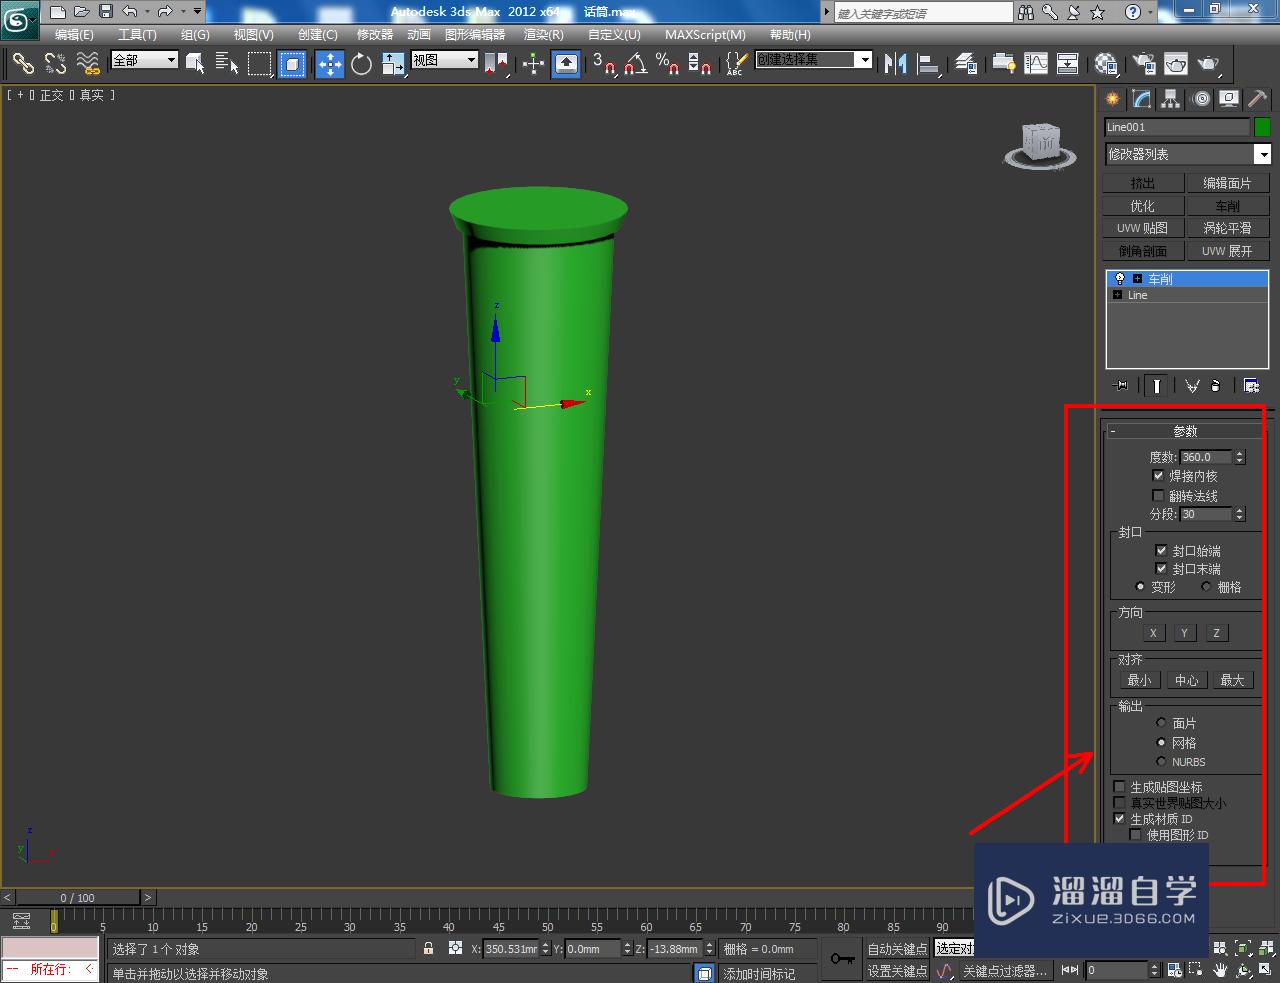Open Configure Modifier Sets icon

pos(1251,385)
